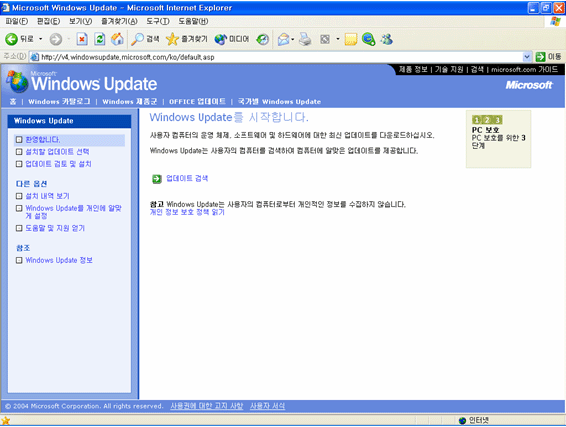The height and width of the screenshot is (427, 566).
Task: Open Messenger via the people icon
Action: point(387,39)
